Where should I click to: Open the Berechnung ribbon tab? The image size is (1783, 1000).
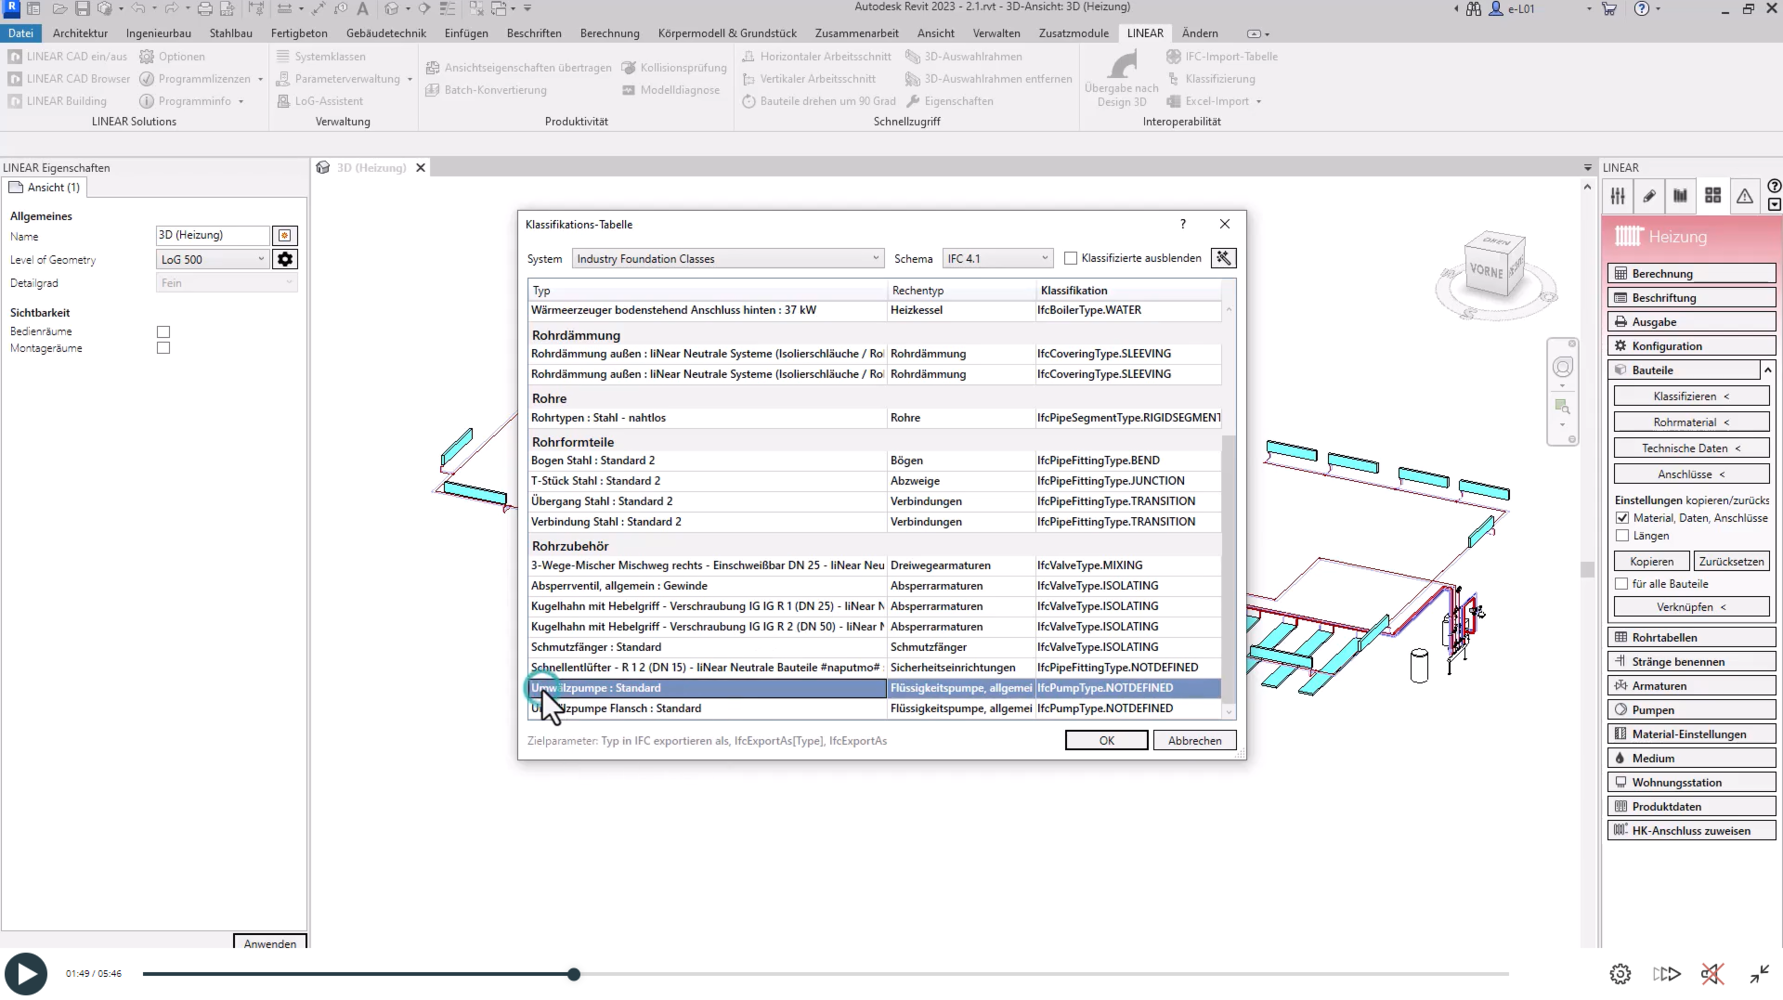pyautogui.click(x=609, y=33)
